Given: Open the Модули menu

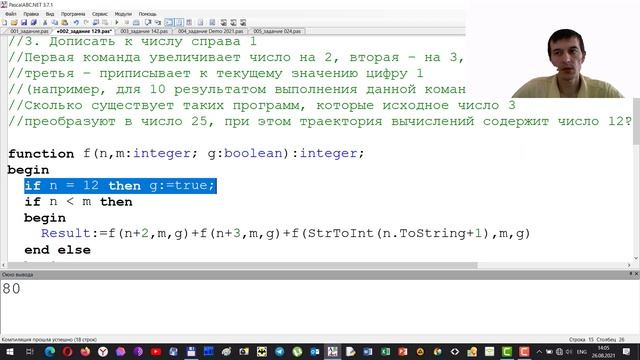Looking at the screenshot, I should point(123,14).
